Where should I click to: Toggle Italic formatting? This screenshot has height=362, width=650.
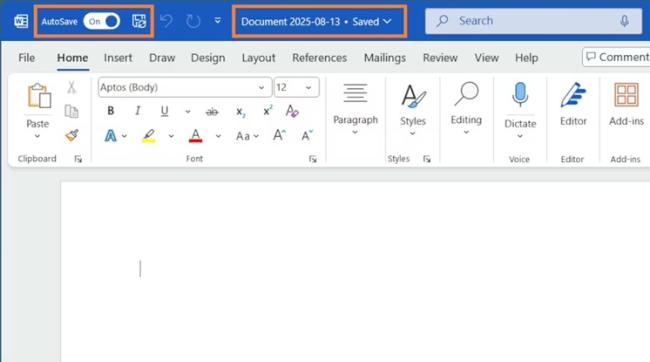(138, 111)
